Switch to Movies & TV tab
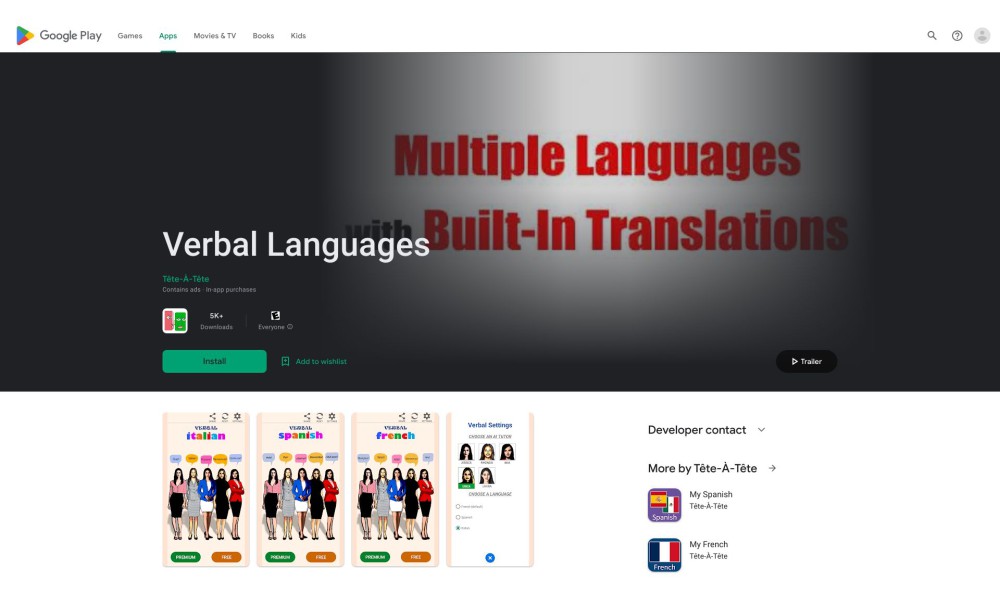 pos(214,36)
